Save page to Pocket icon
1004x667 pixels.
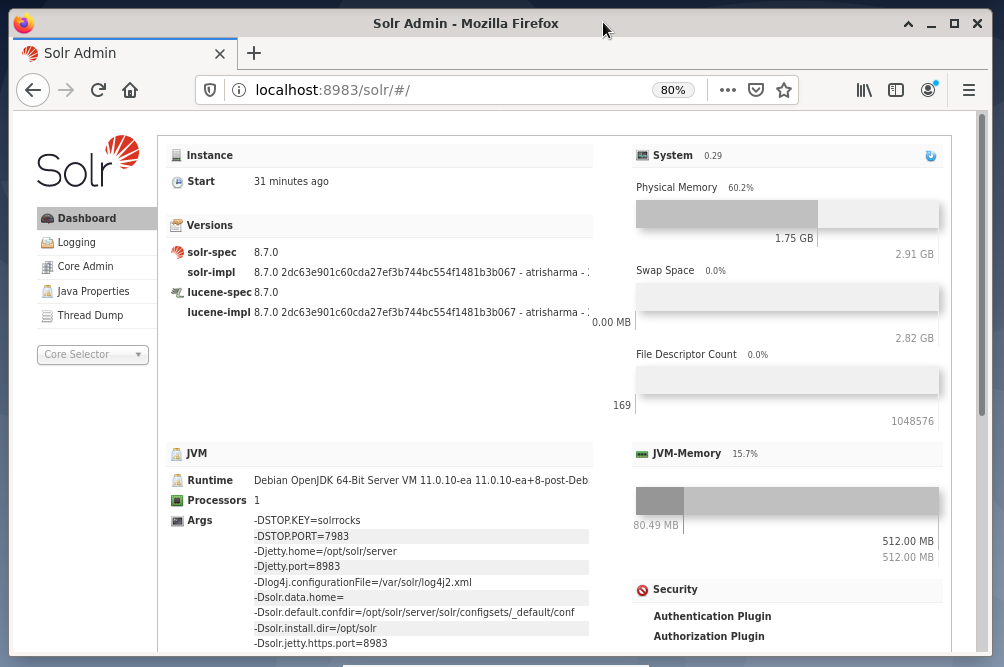756,90
